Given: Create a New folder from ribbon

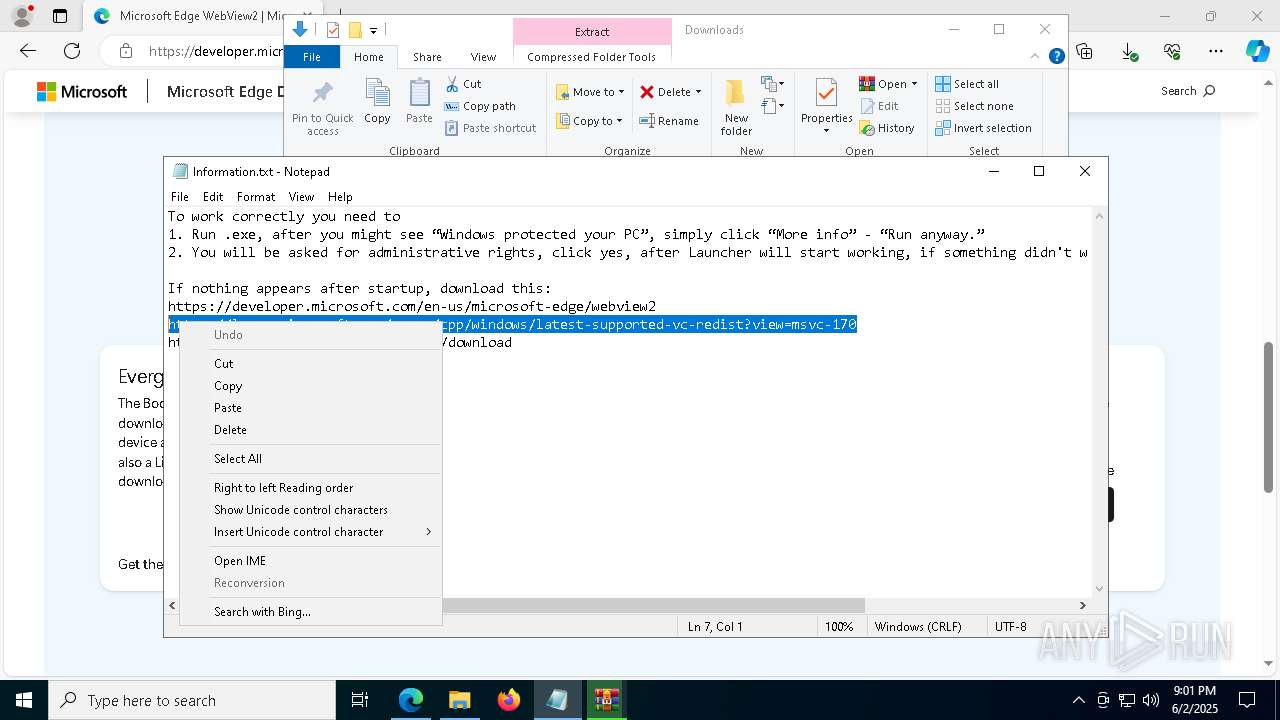Looking at the screenshot, I should [736, 108].
